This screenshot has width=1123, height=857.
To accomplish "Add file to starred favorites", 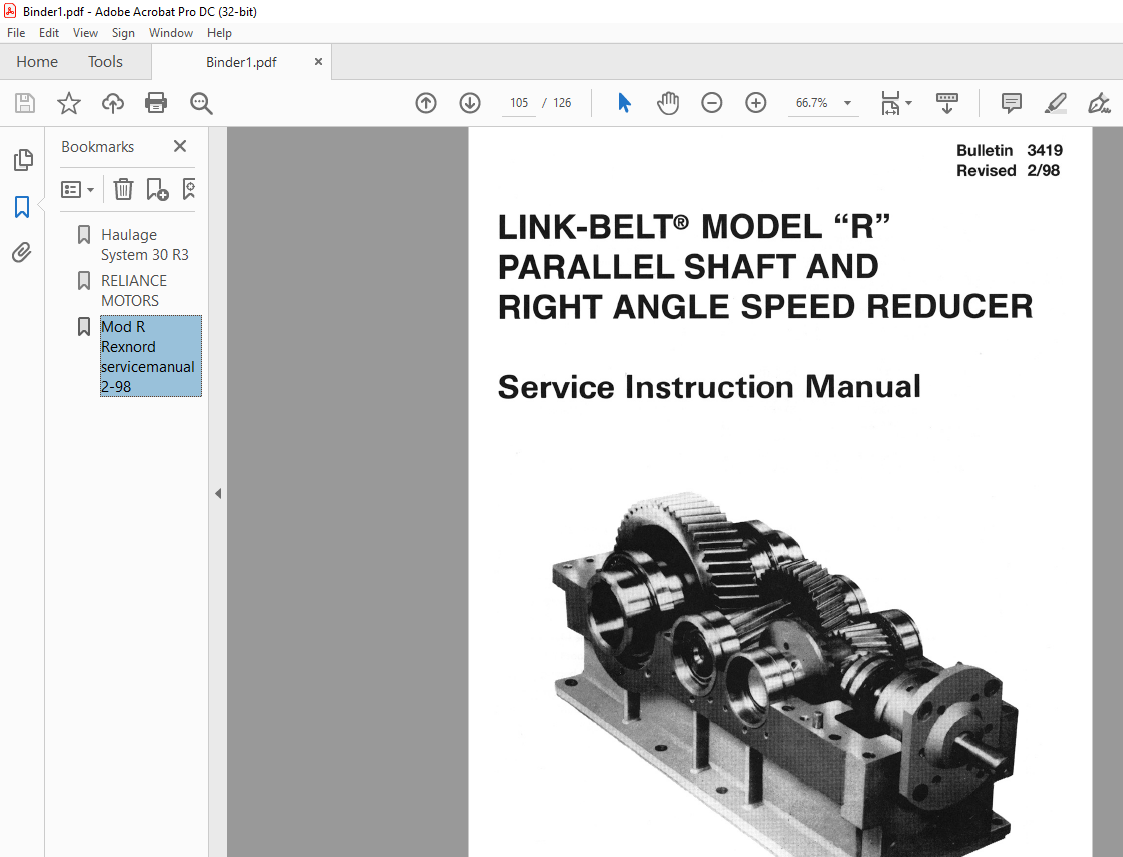I will [x=69, y=103].
